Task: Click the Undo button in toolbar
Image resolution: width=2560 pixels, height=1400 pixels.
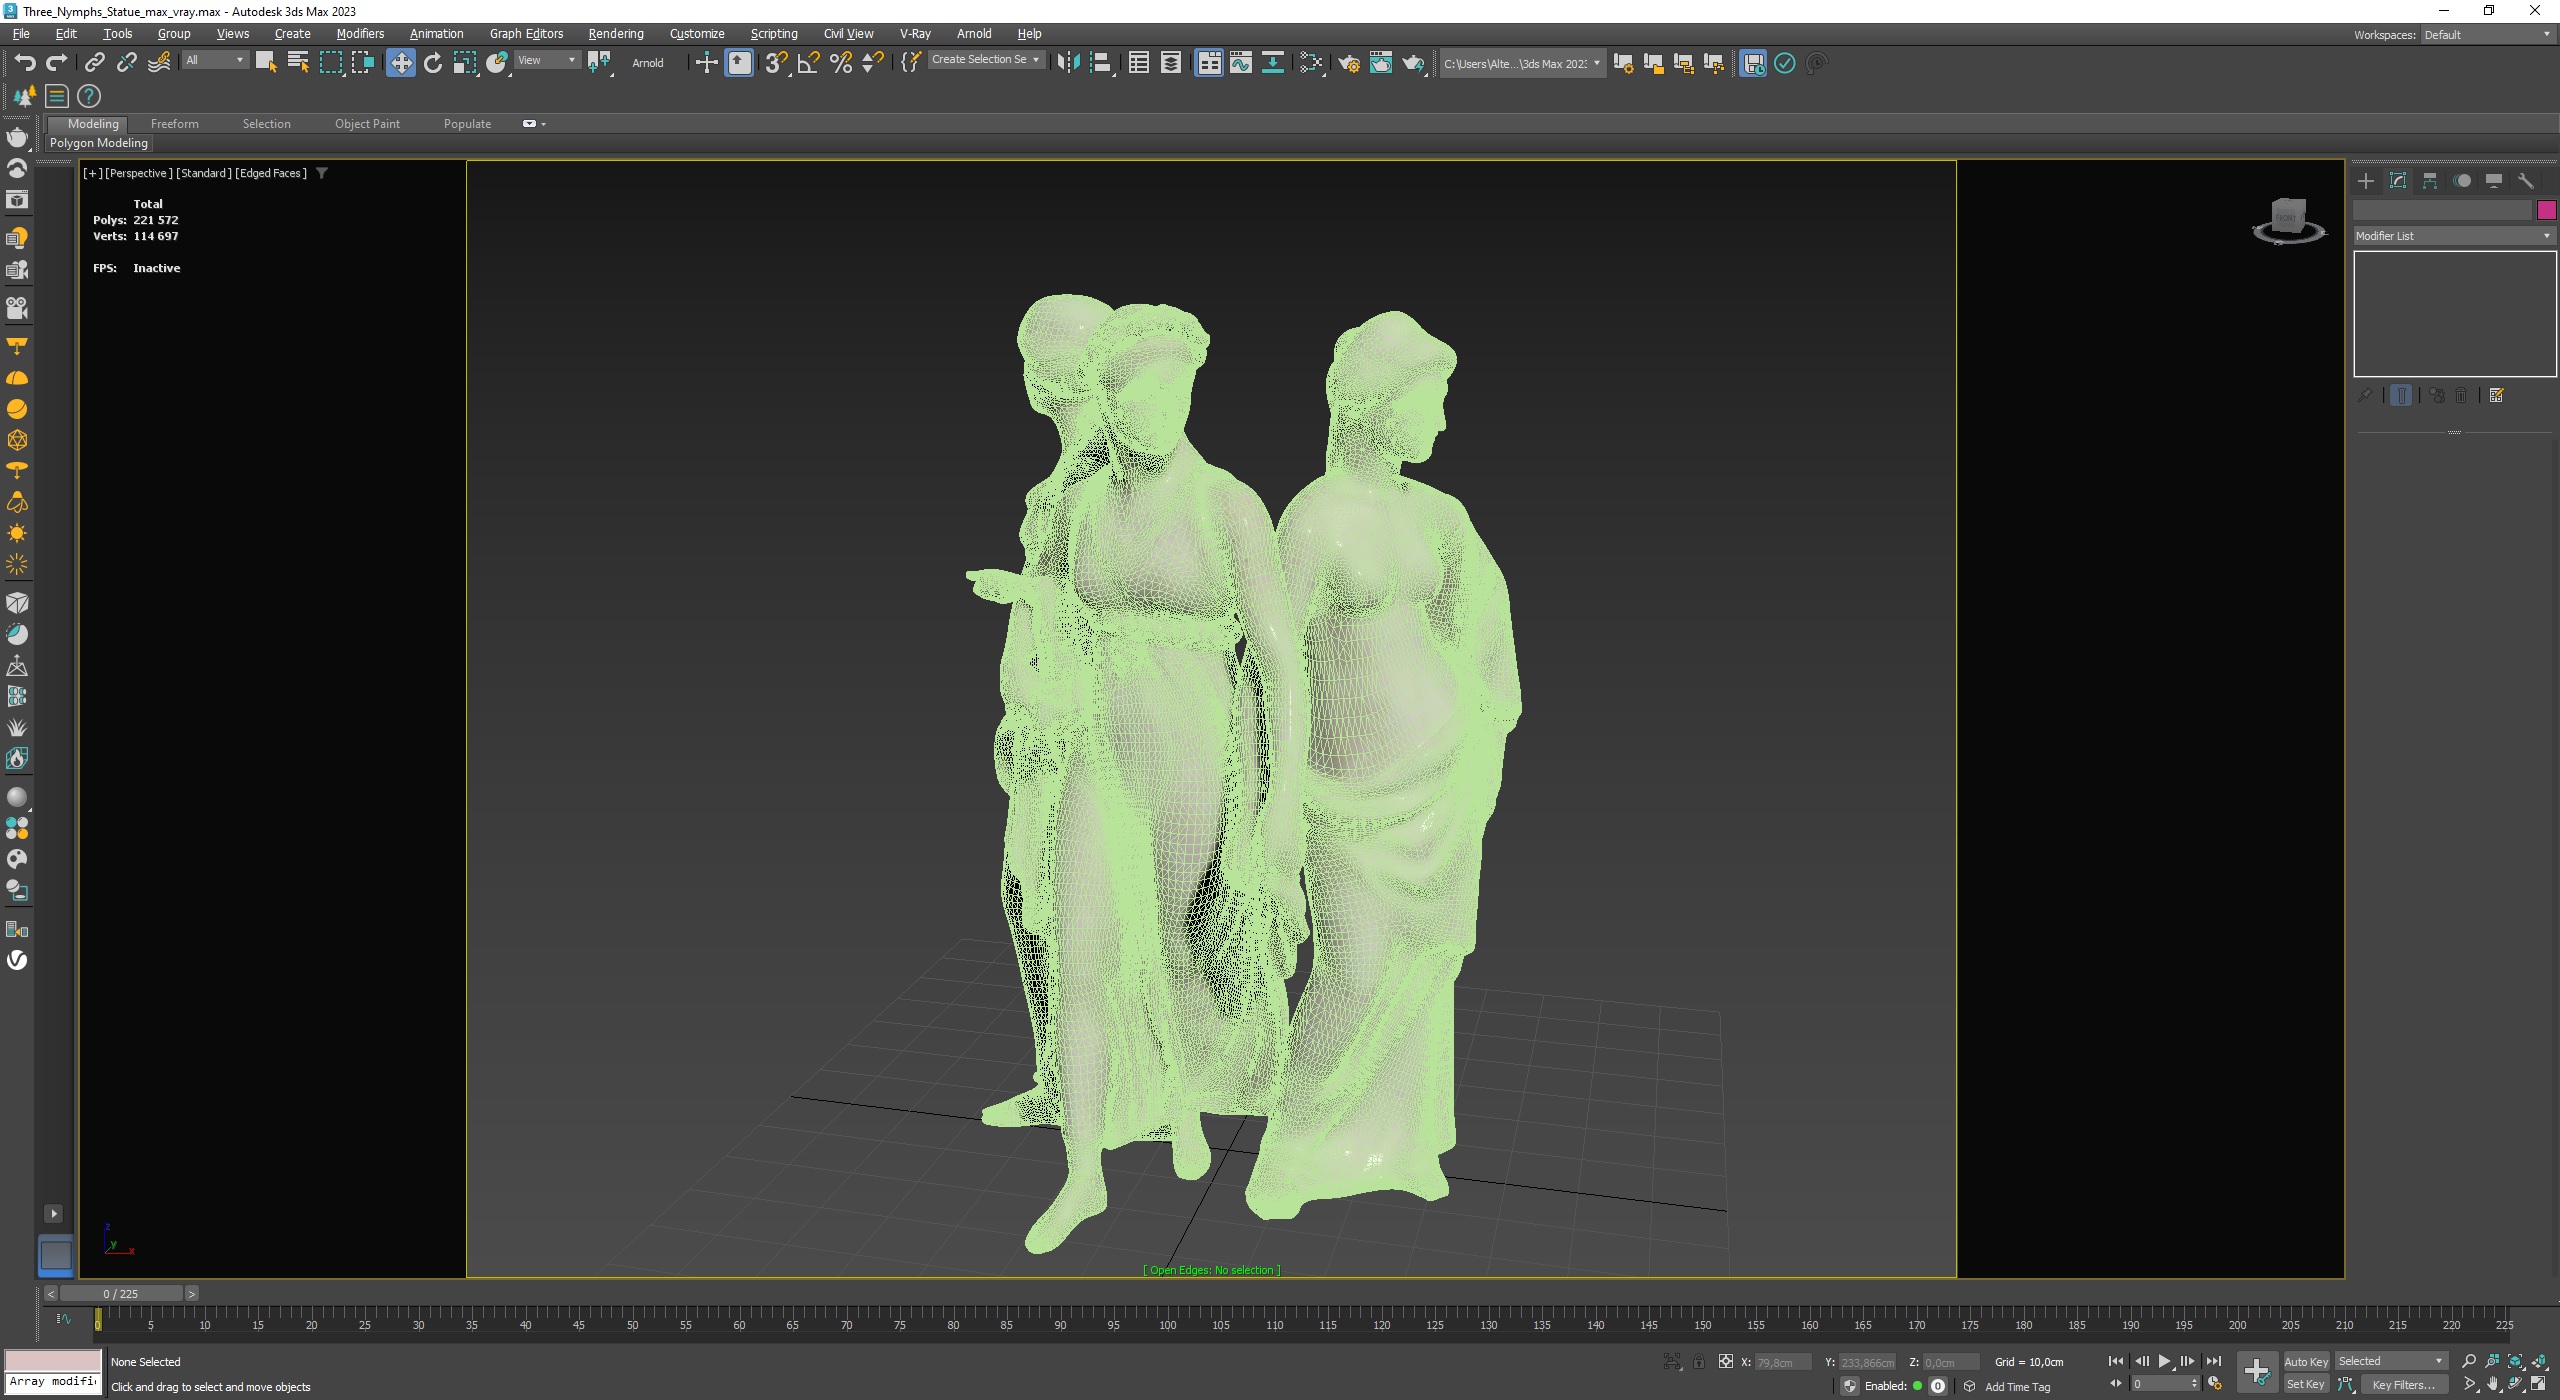Action: click(x=26, y=62)
